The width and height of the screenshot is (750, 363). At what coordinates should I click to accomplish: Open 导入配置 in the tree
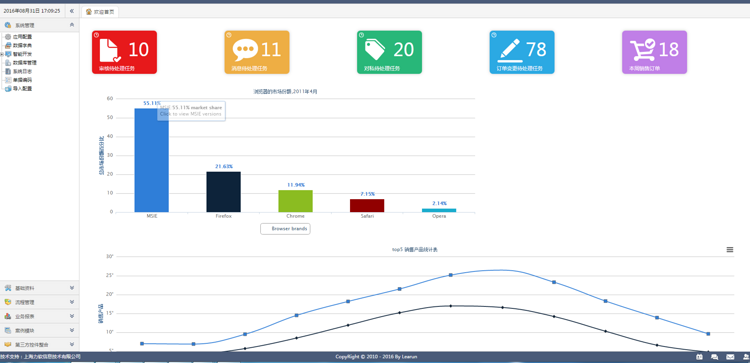click(22, 88)
